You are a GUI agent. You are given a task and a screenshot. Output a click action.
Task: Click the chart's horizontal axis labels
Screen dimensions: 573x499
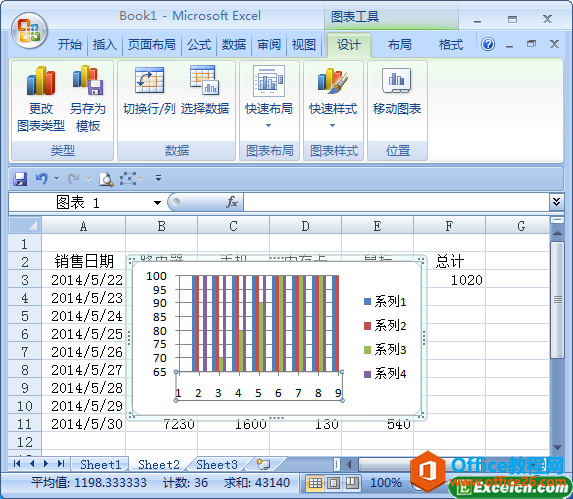pos(259,393)
